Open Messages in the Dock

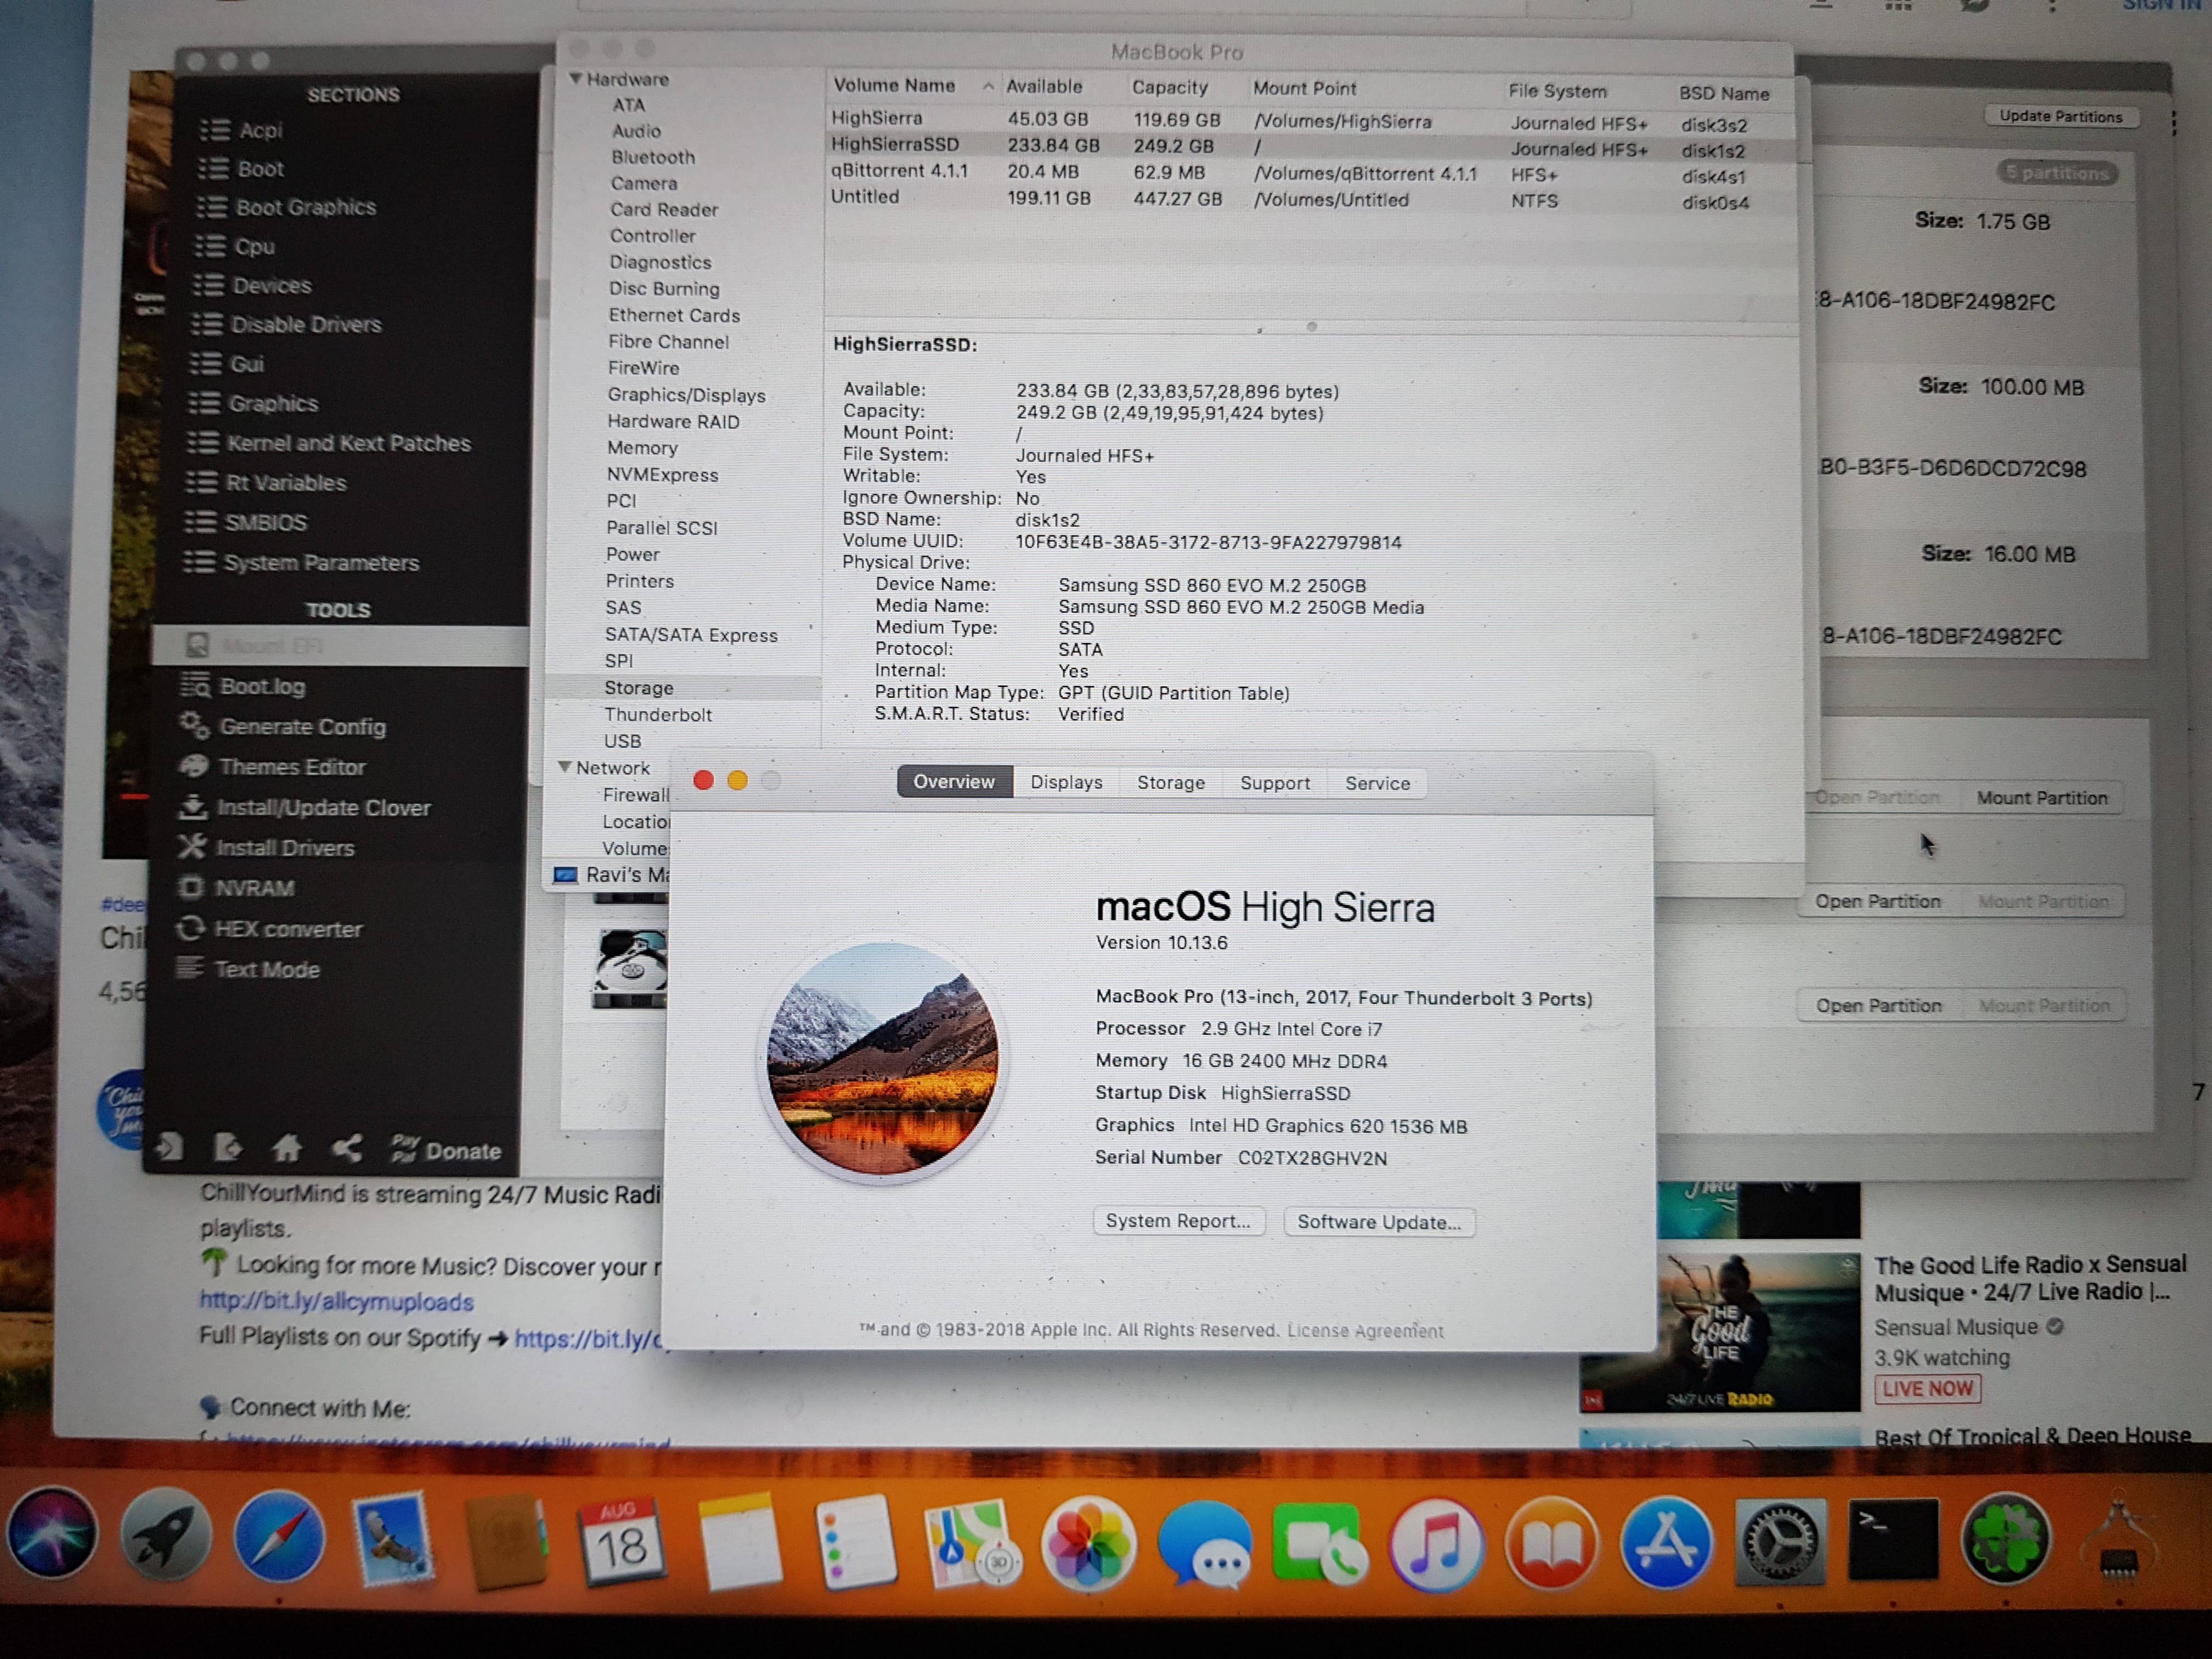(1204, 1545)
